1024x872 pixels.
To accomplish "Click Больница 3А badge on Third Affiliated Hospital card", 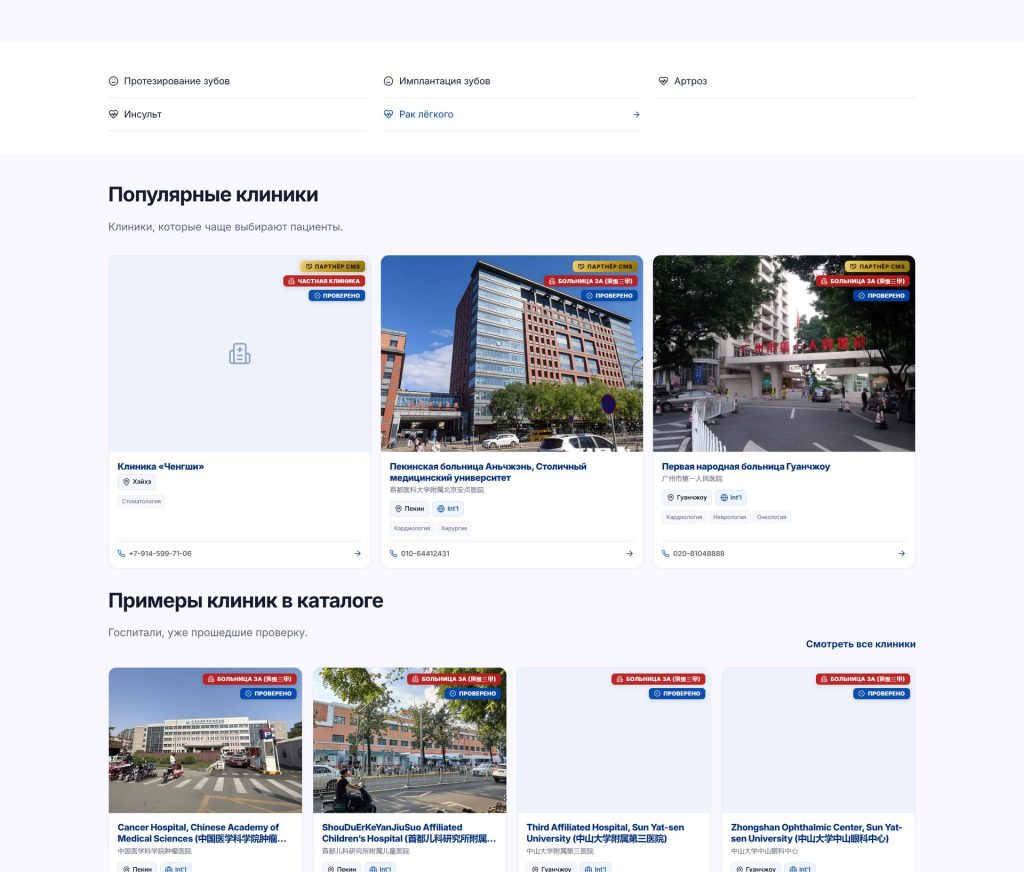I will pyautogui.click(x=658, y=679).
